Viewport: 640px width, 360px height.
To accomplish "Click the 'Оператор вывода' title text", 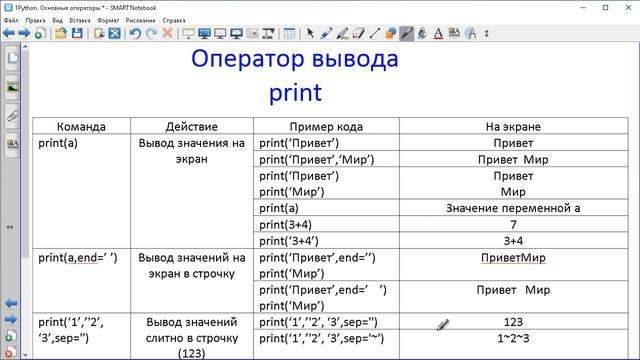I will click(x=295, y=59).
